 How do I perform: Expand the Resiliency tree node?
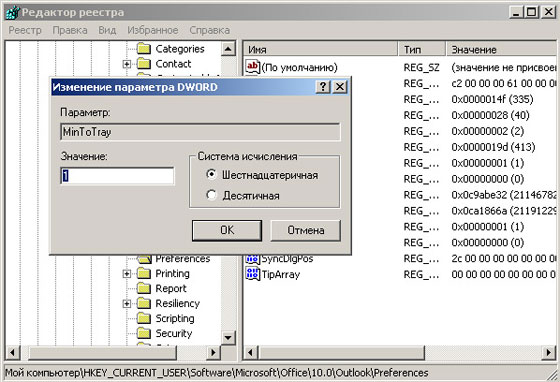126,304
